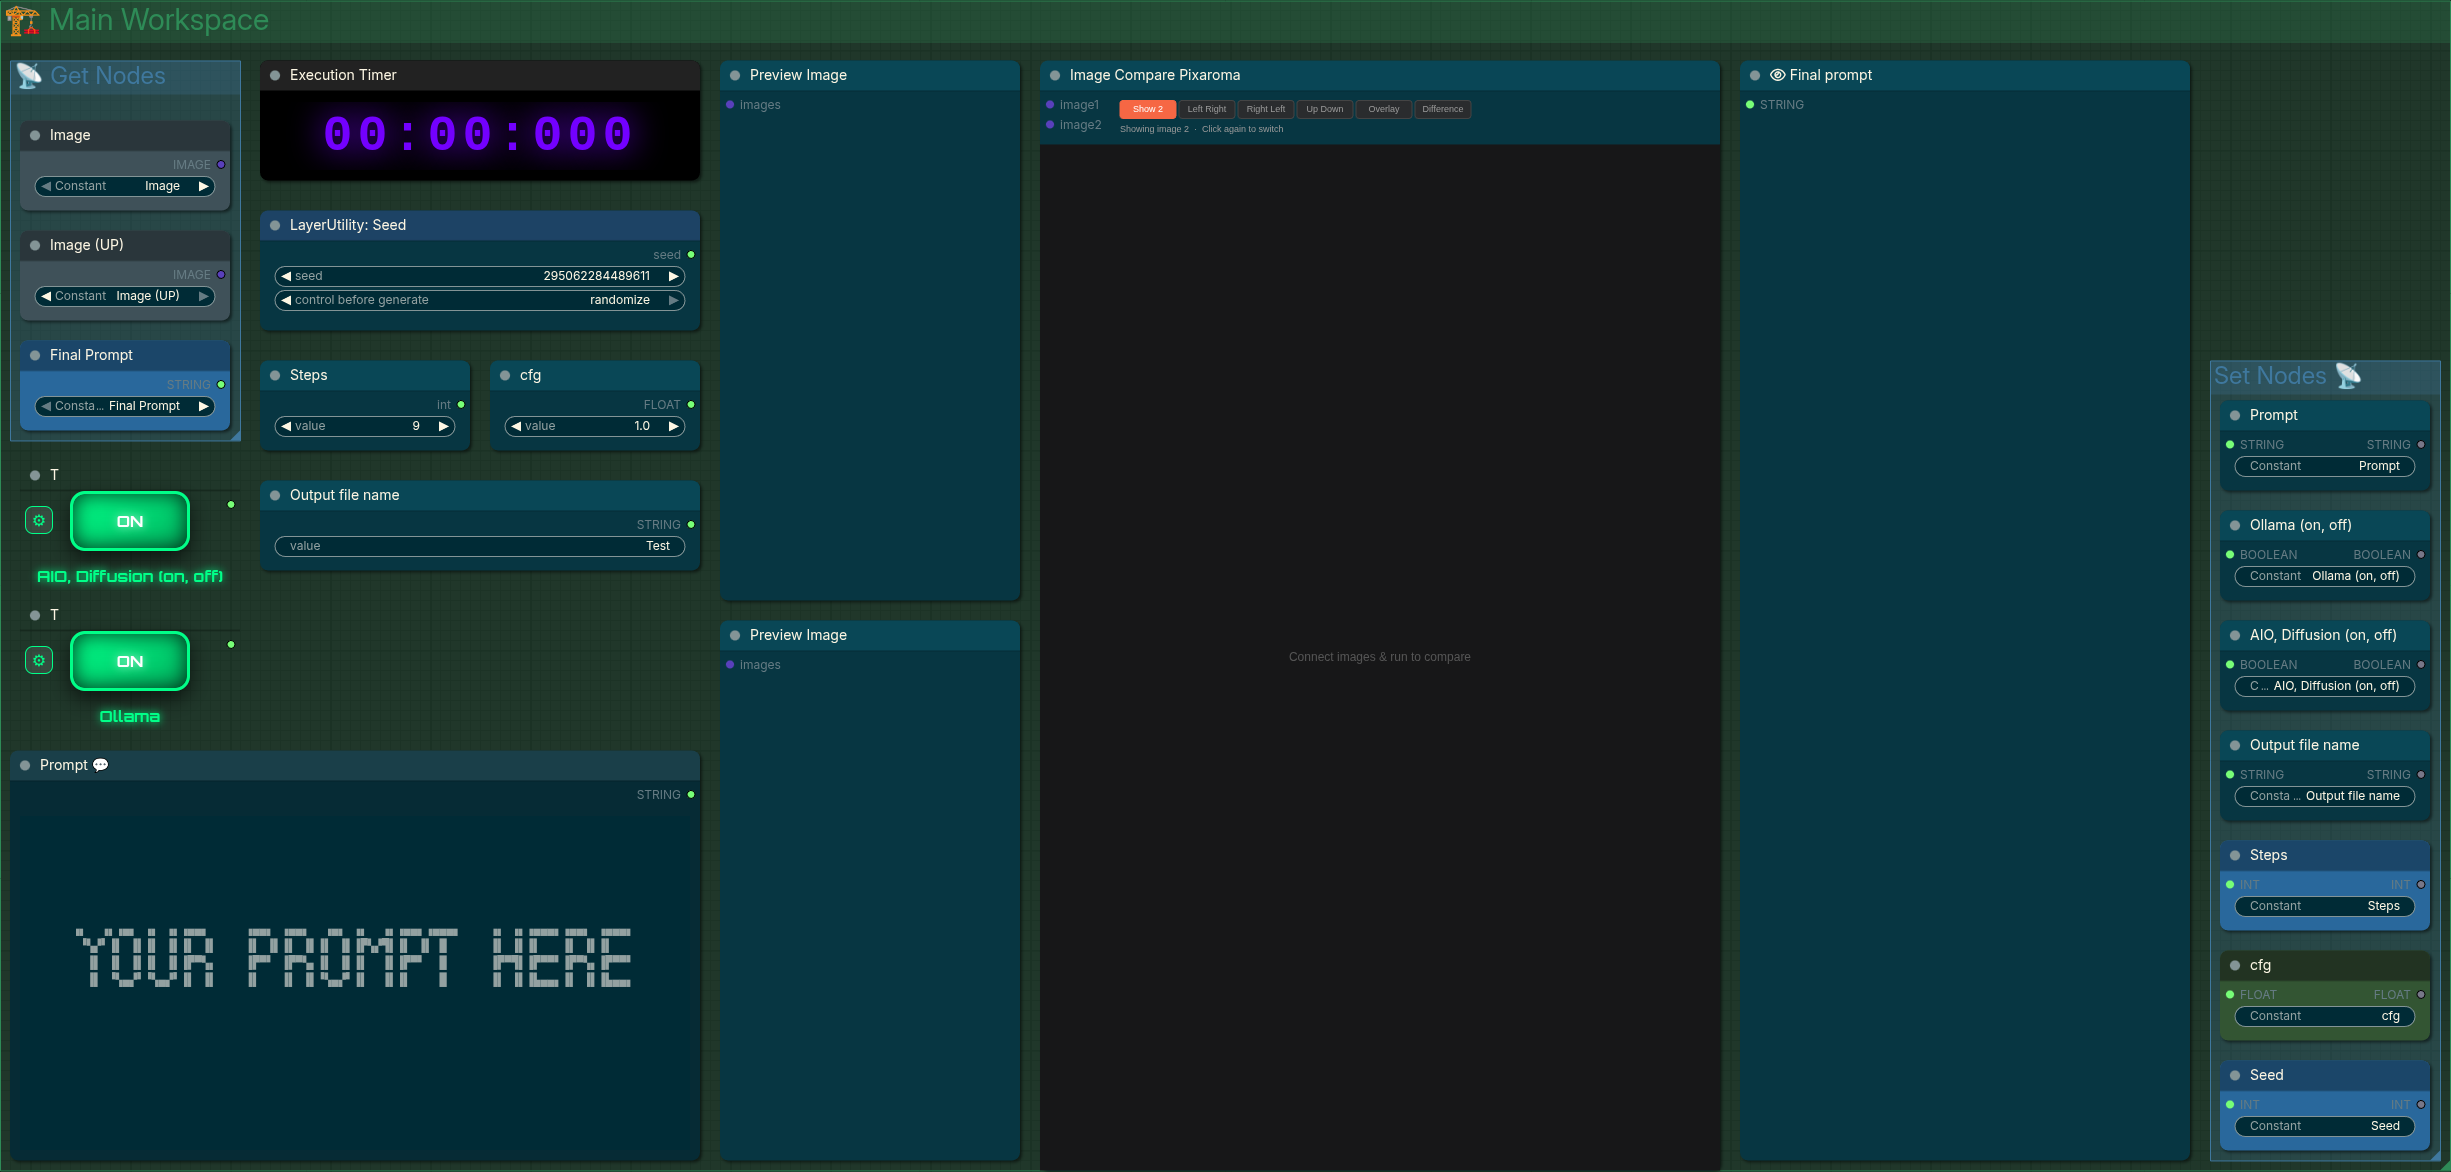Click the Output file name value field
The height and width of the screenshot is (1172, 2451).
480,546
